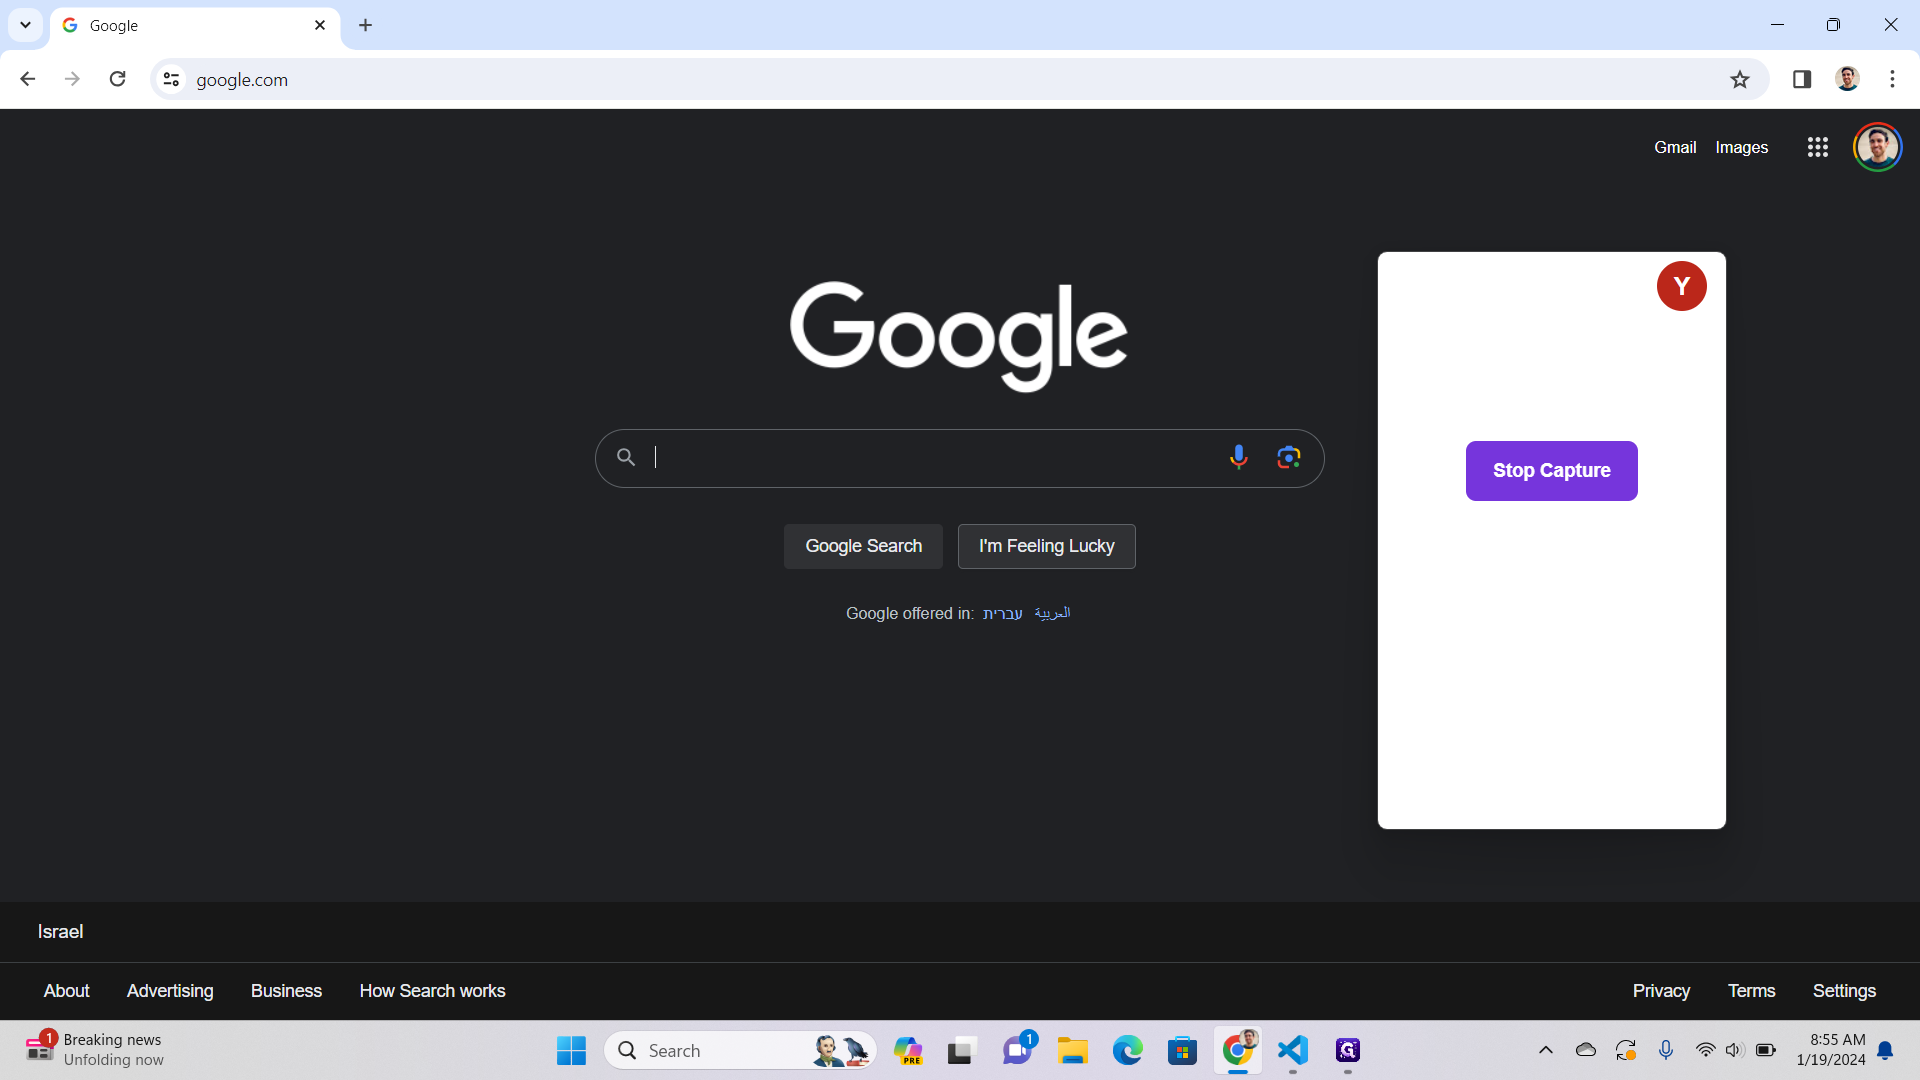
Task: Open the Terms footer link
Action: [x=1751, y=991]
